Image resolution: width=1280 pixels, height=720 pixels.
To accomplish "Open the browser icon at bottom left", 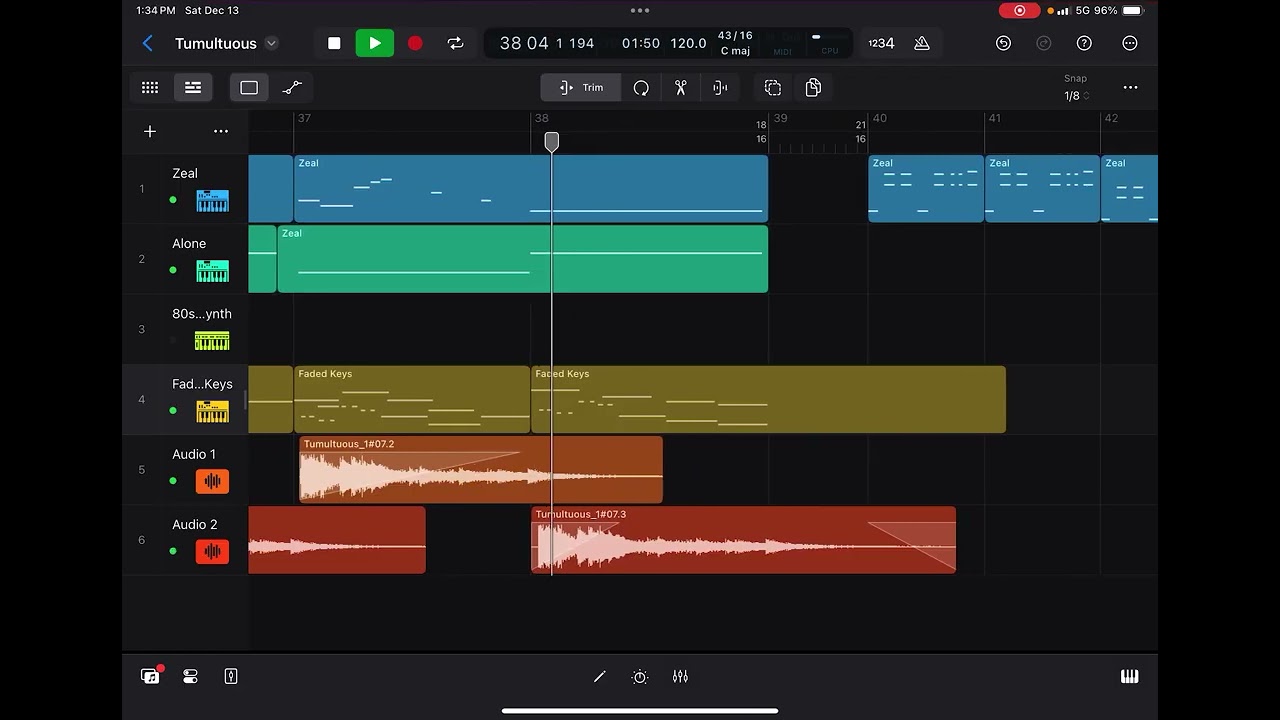I will point(151,676).
